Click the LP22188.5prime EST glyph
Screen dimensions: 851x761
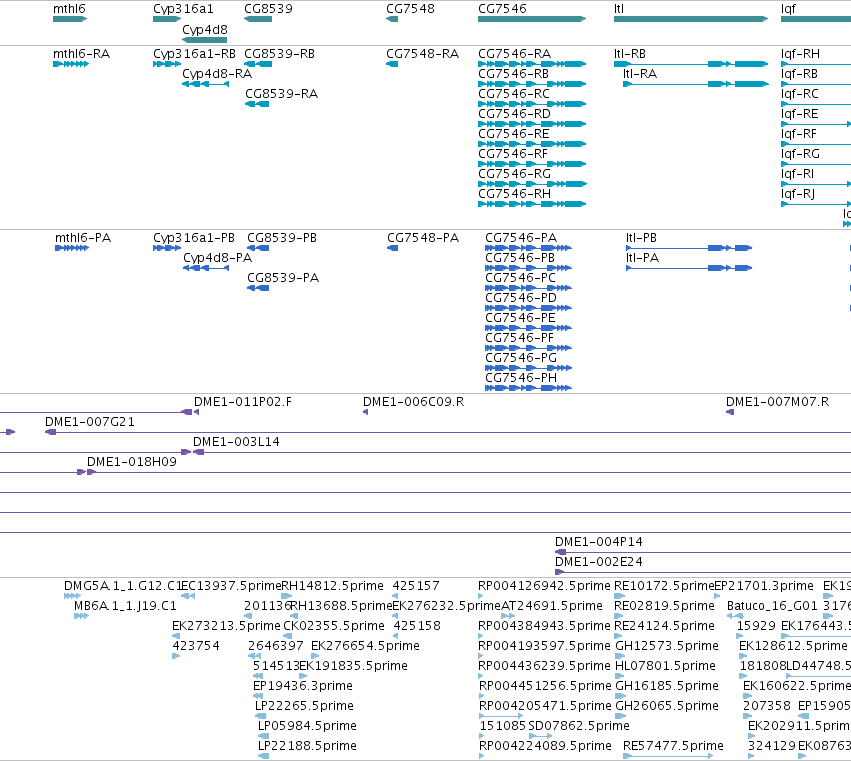[263, 756]
